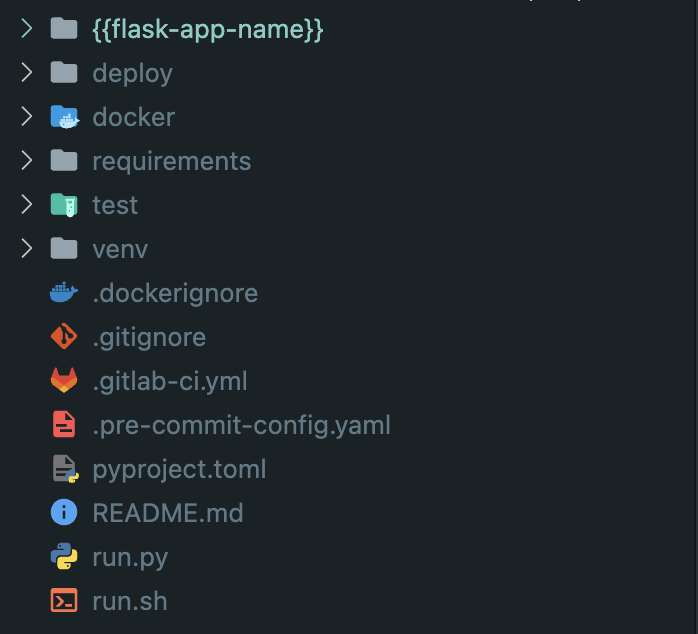Click the info icon beside README.md
Viewport: 698px width, 634px height.
pyautogui.click(x=64, y=513)
